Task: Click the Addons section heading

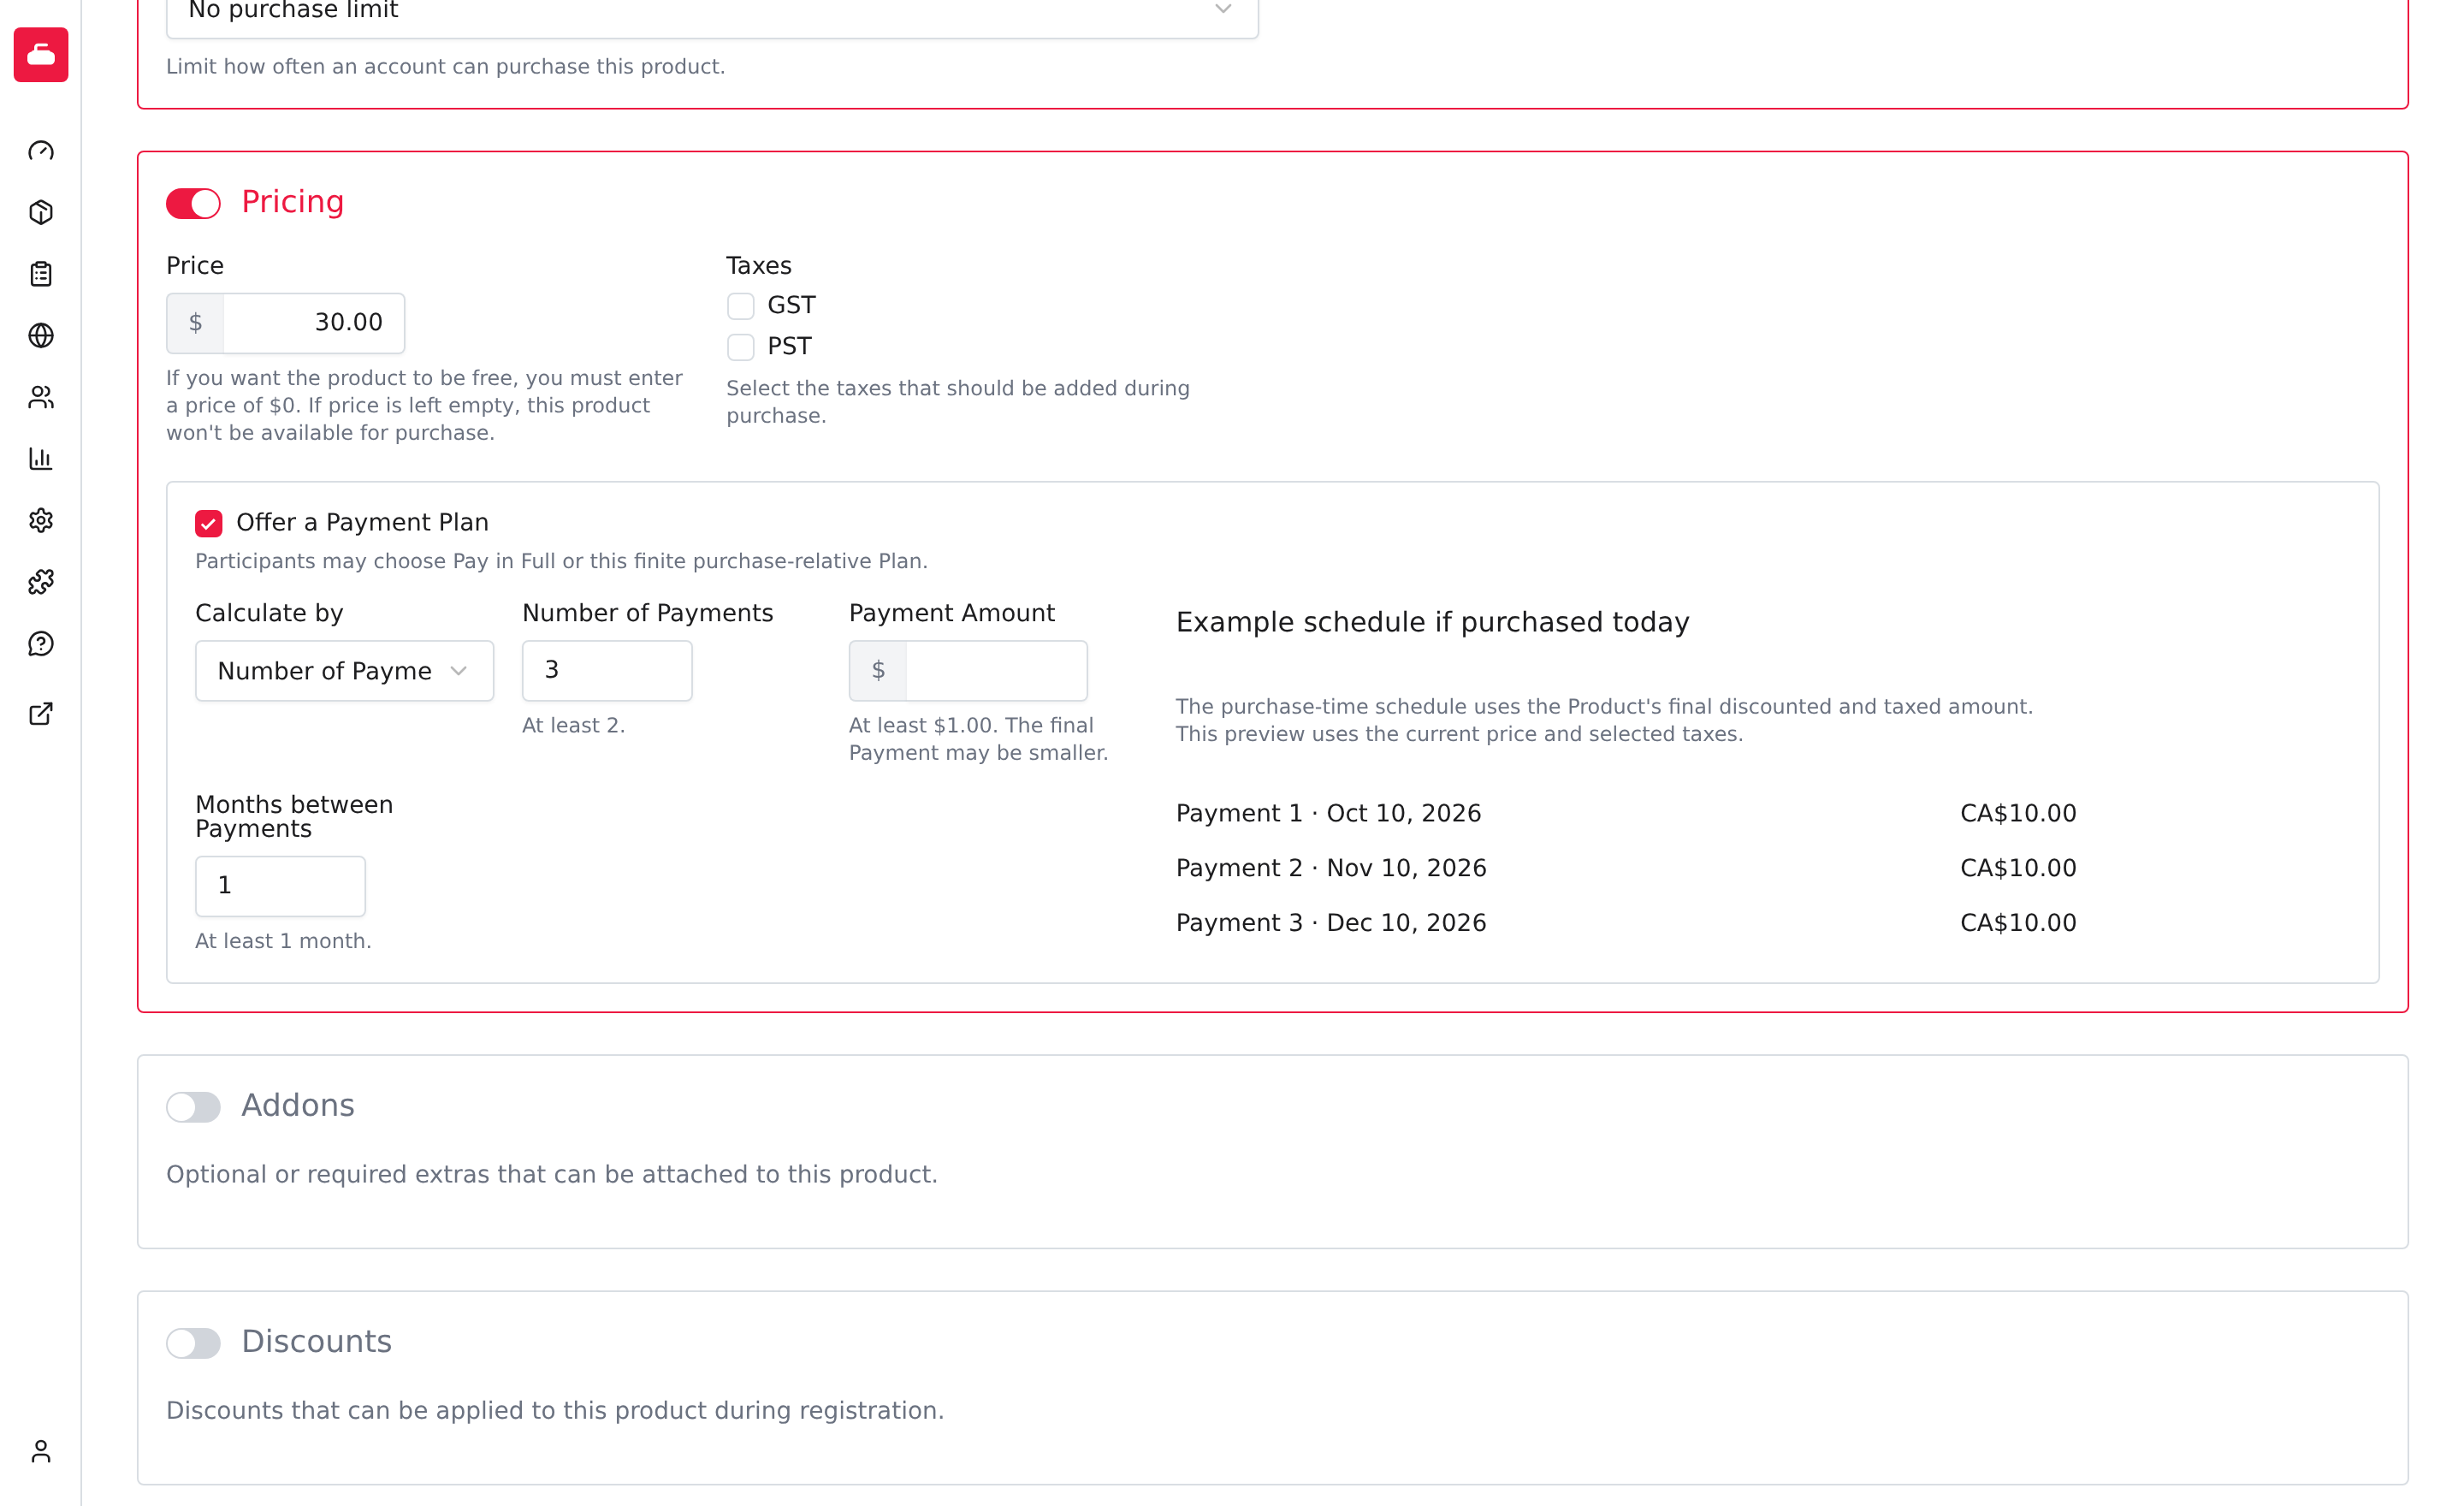Action: (298, 1106)
